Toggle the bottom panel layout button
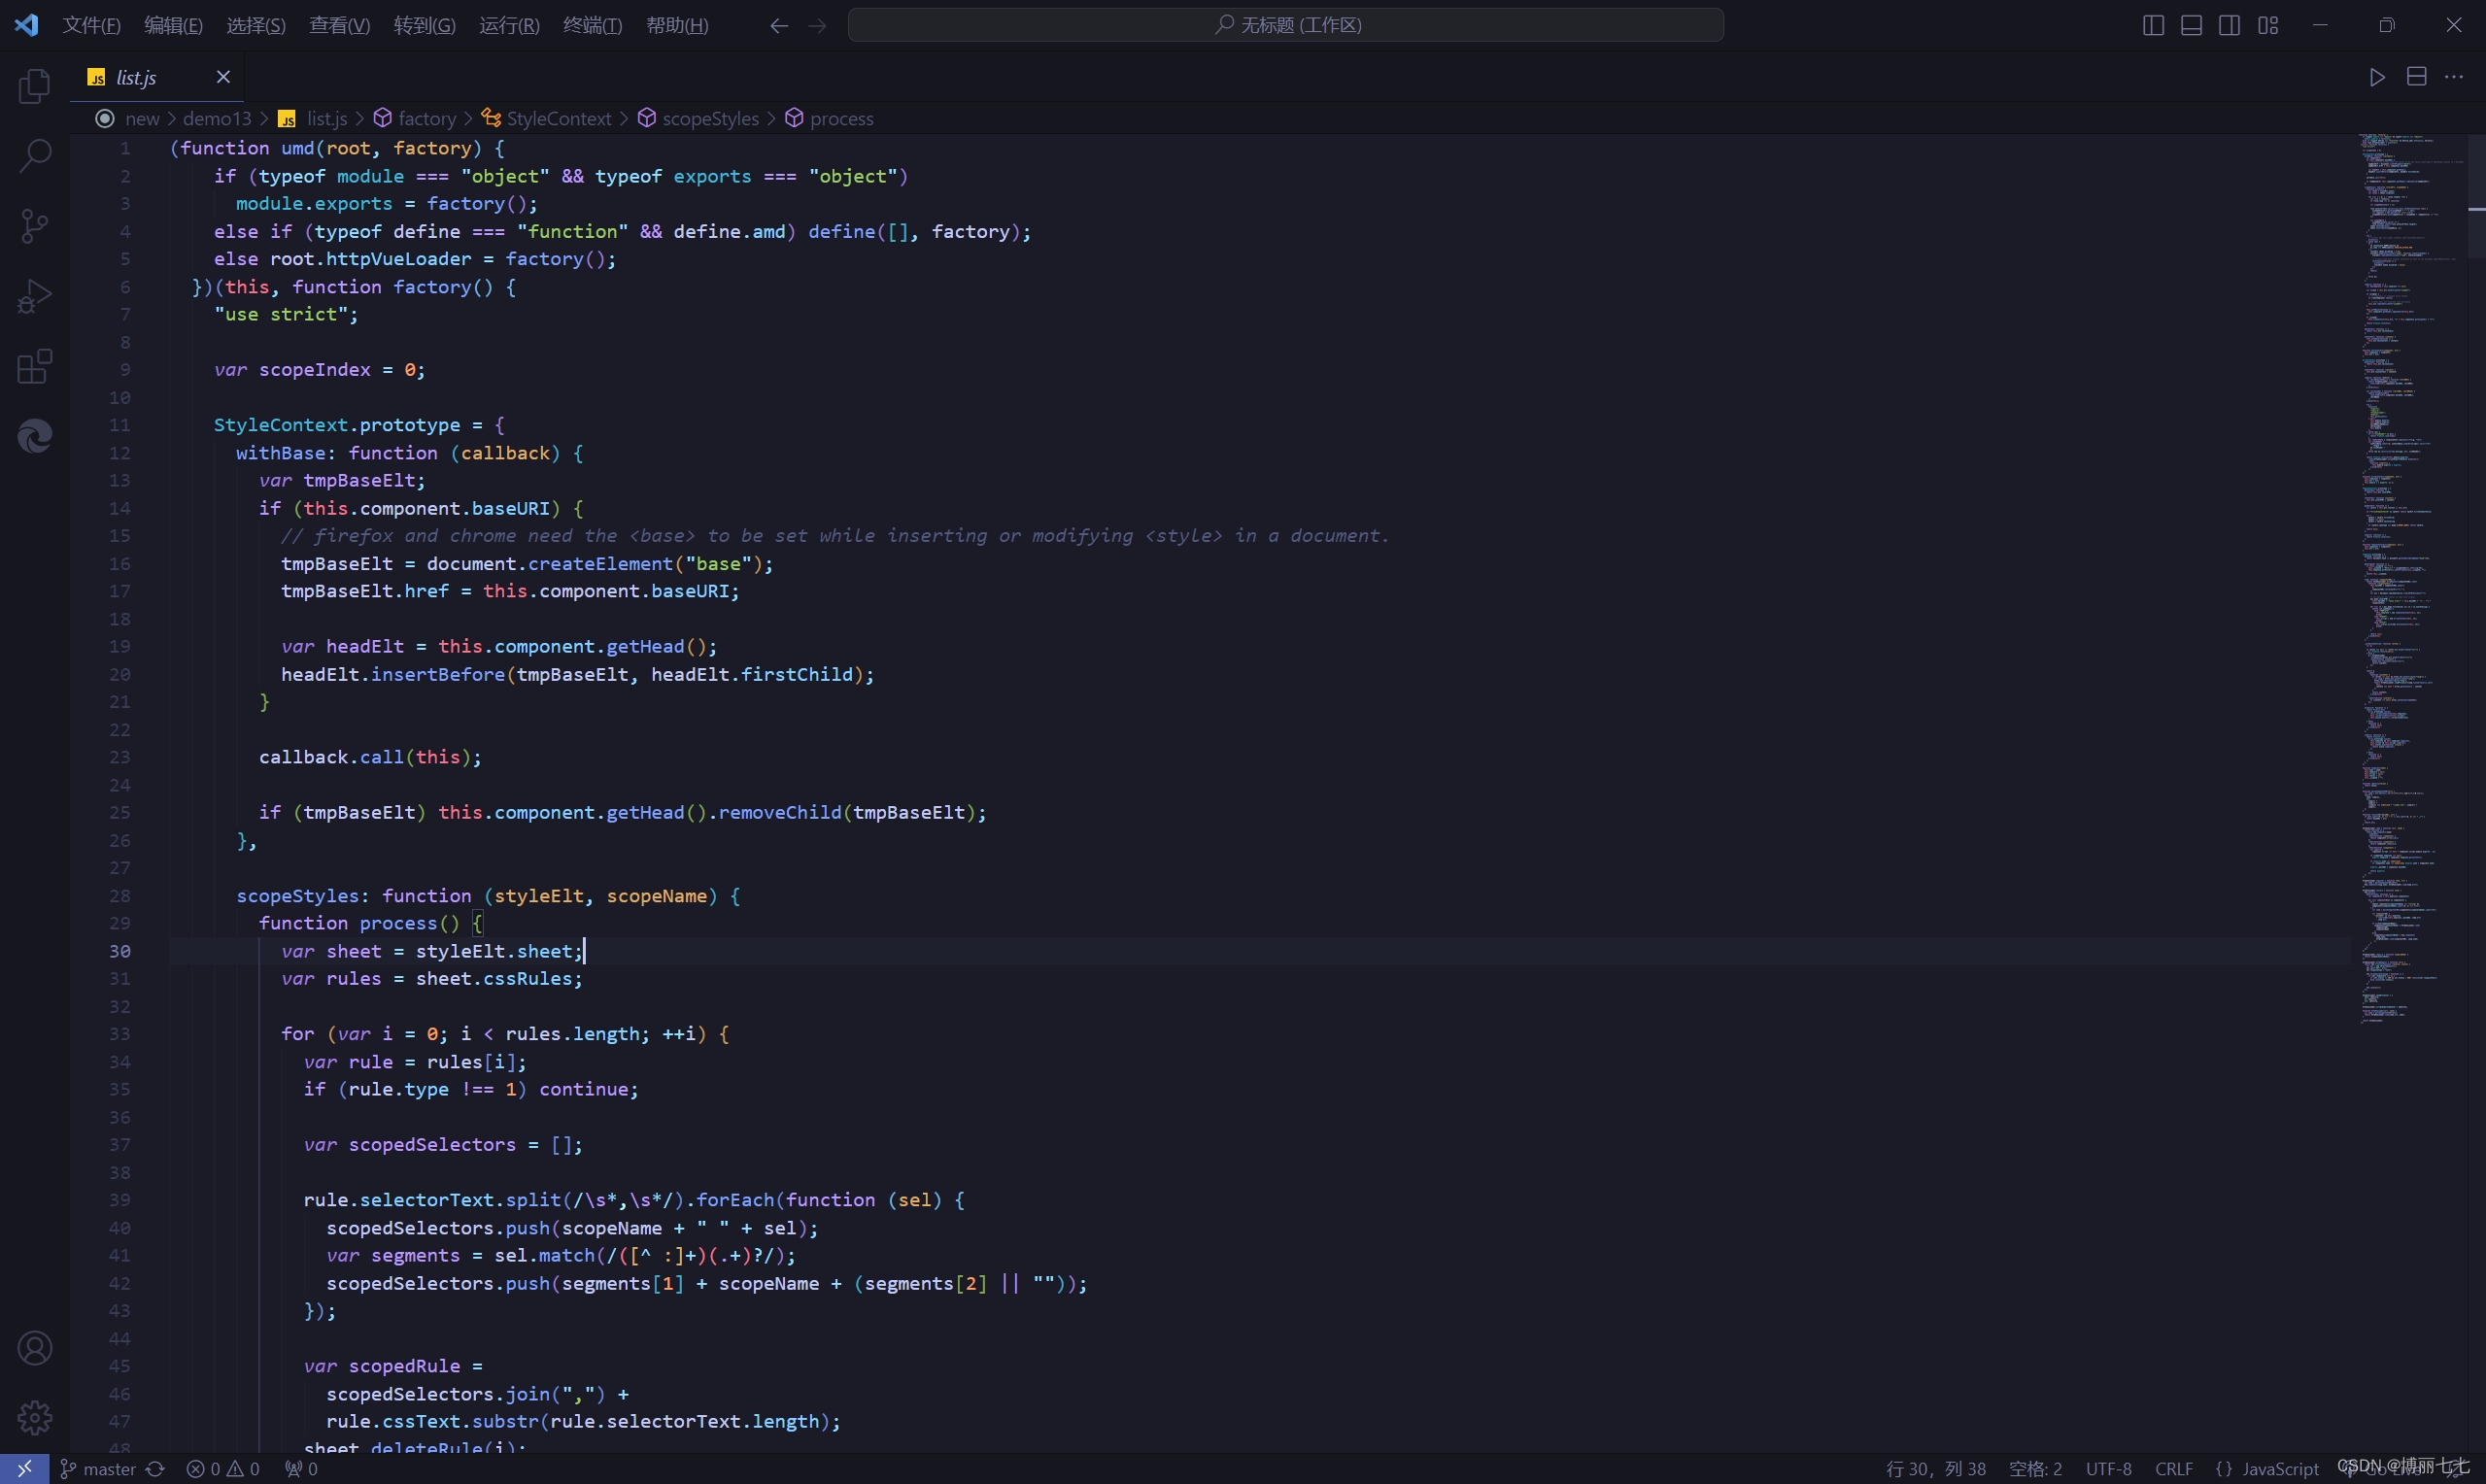 (2191, 25)
